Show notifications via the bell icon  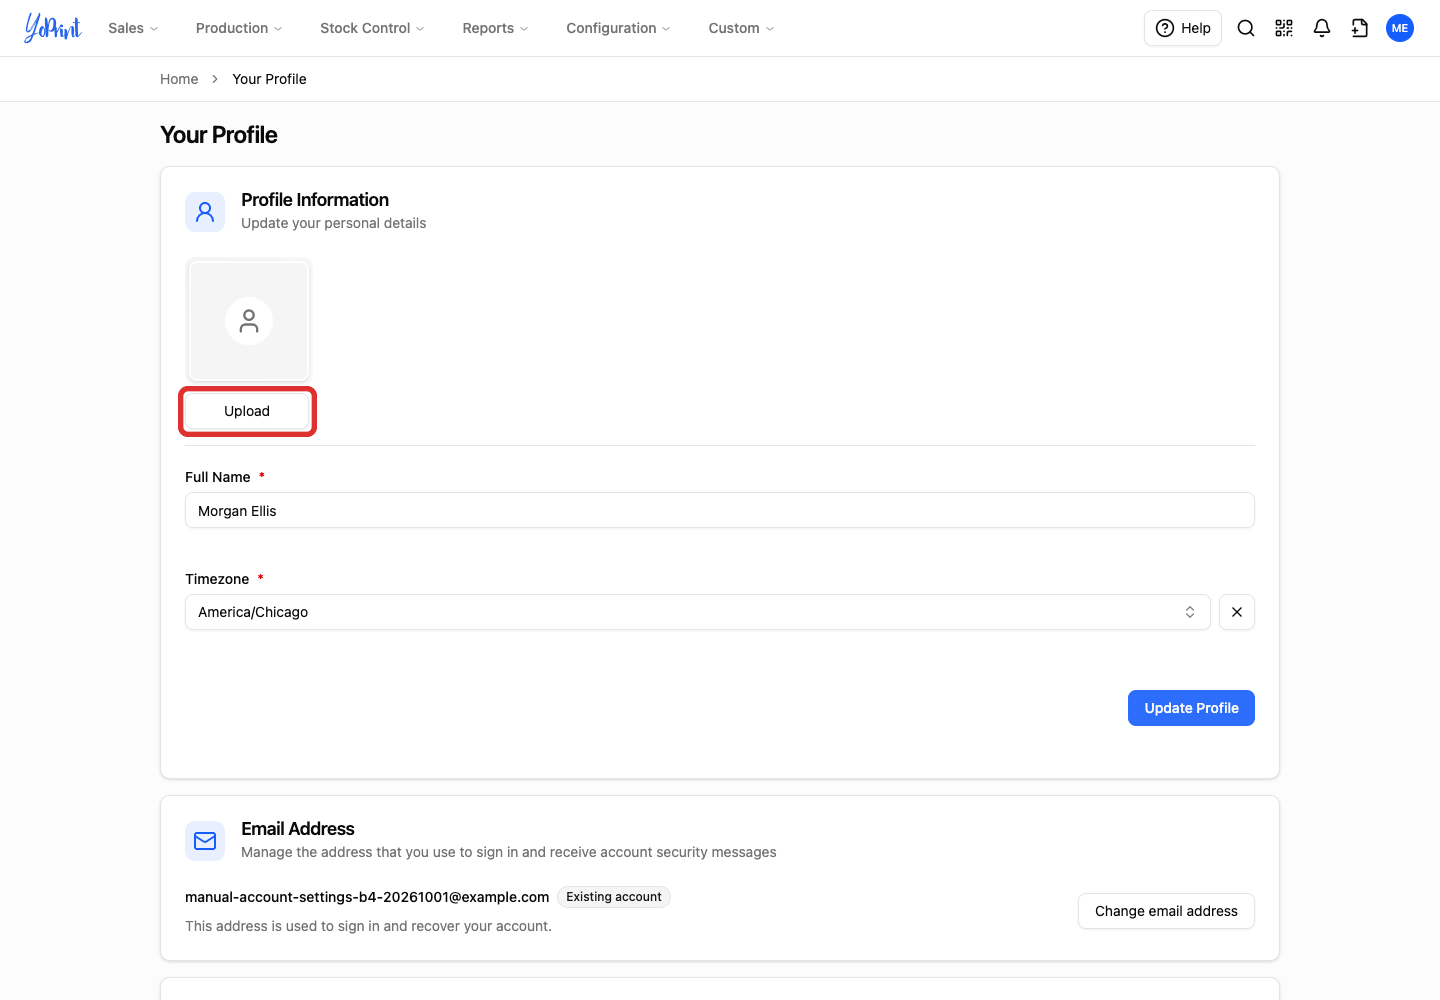[1322, 28]
